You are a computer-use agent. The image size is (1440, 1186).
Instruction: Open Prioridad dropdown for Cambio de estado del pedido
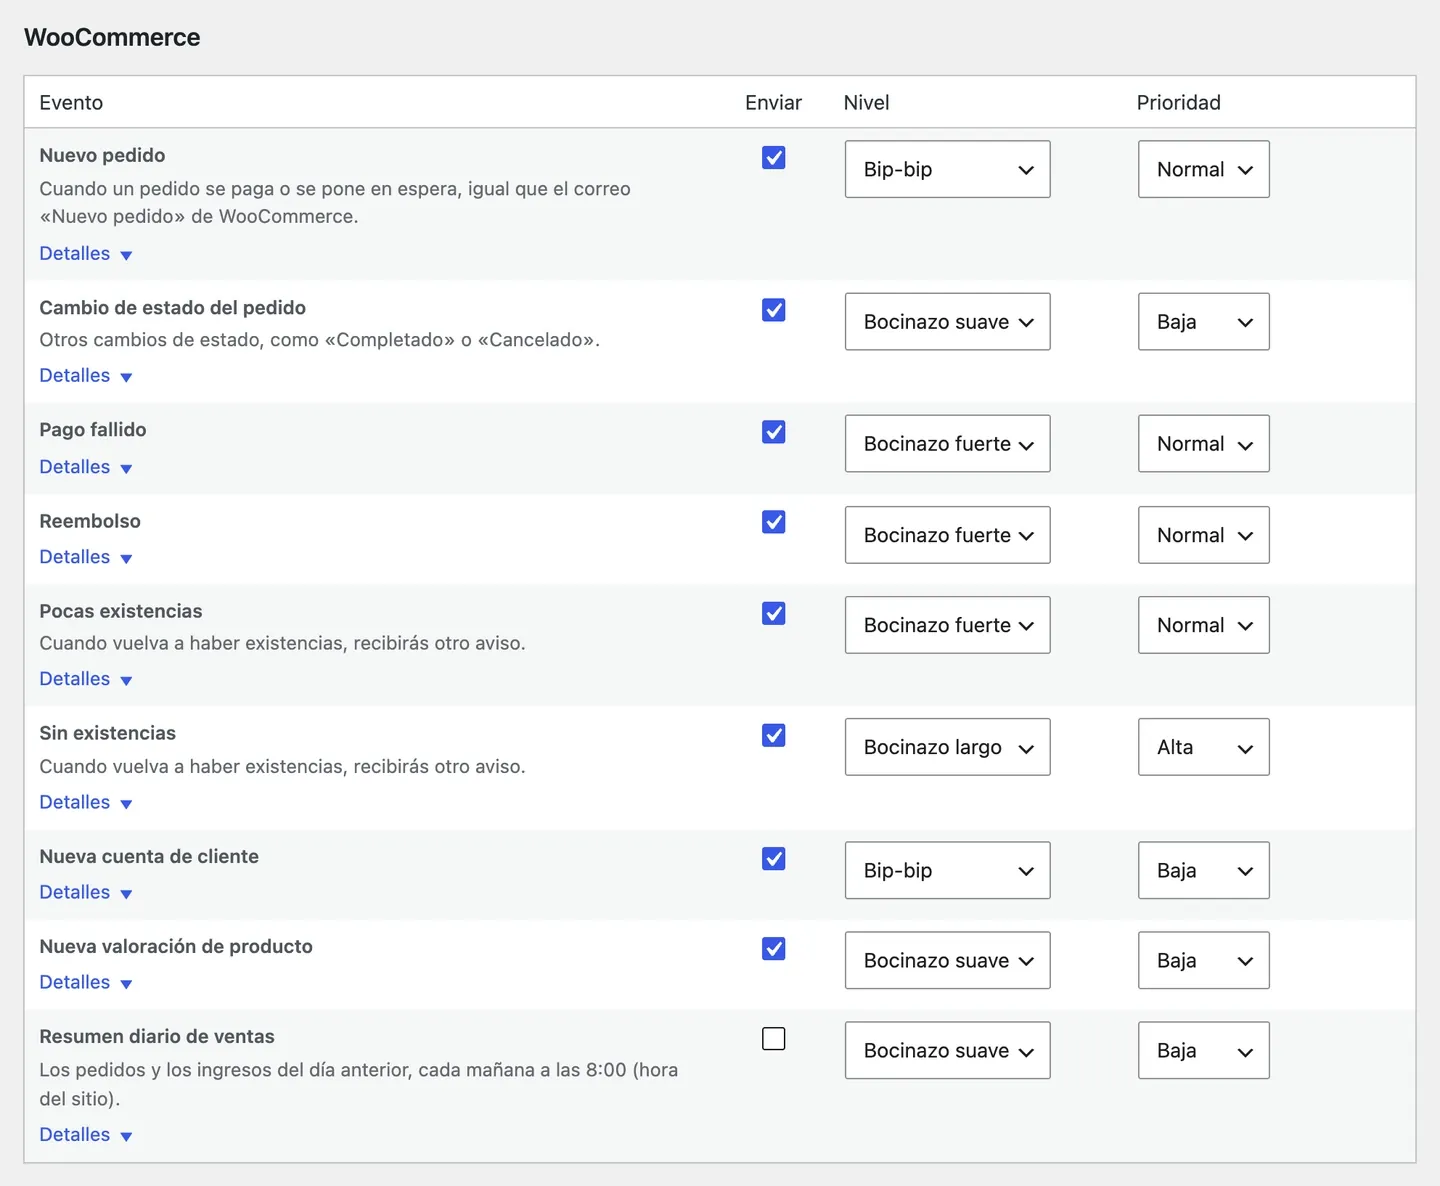coord(1203,321)
